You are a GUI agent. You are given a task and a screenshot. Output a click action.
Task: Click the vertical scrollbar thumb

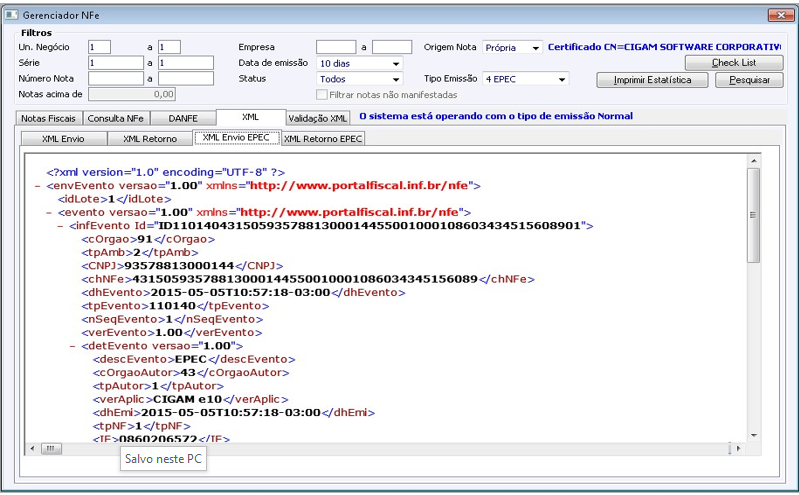(x=754, y=216)
